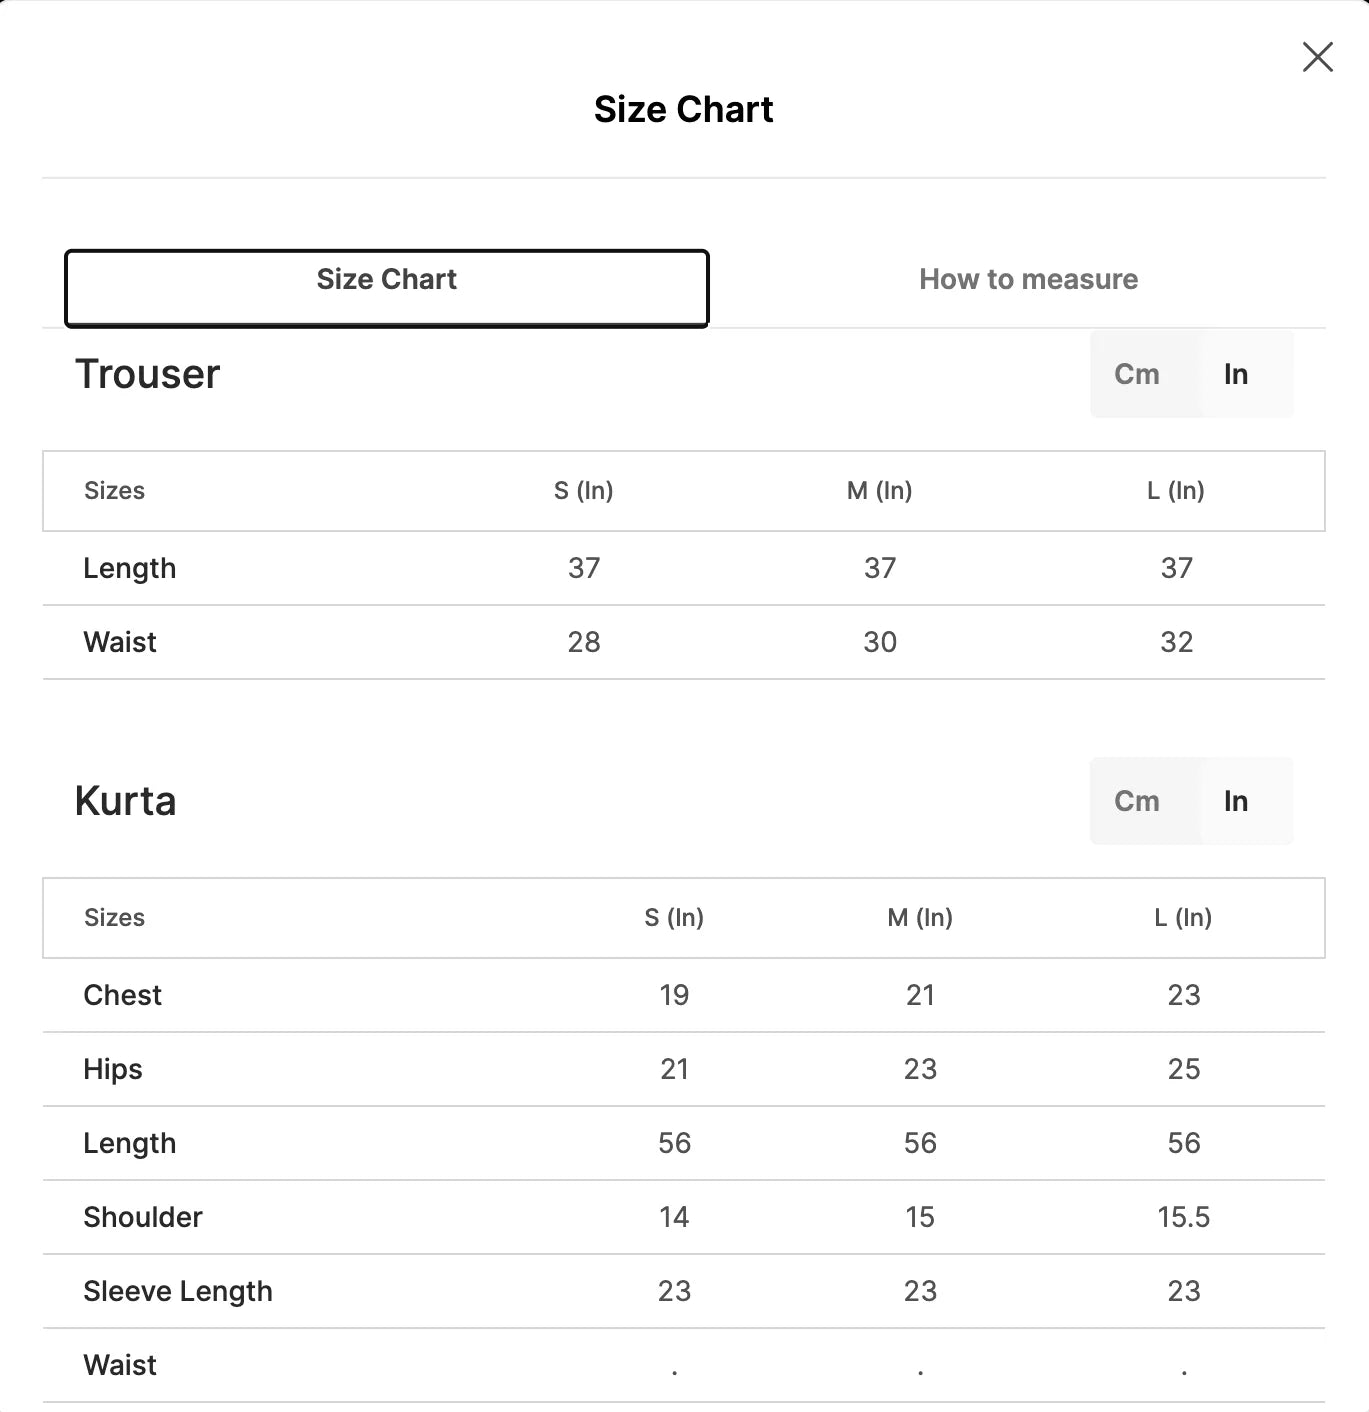Click the Kurta Hips row label
The height and width of the screenshot is (1412, 1369).
coord(113,1069)
